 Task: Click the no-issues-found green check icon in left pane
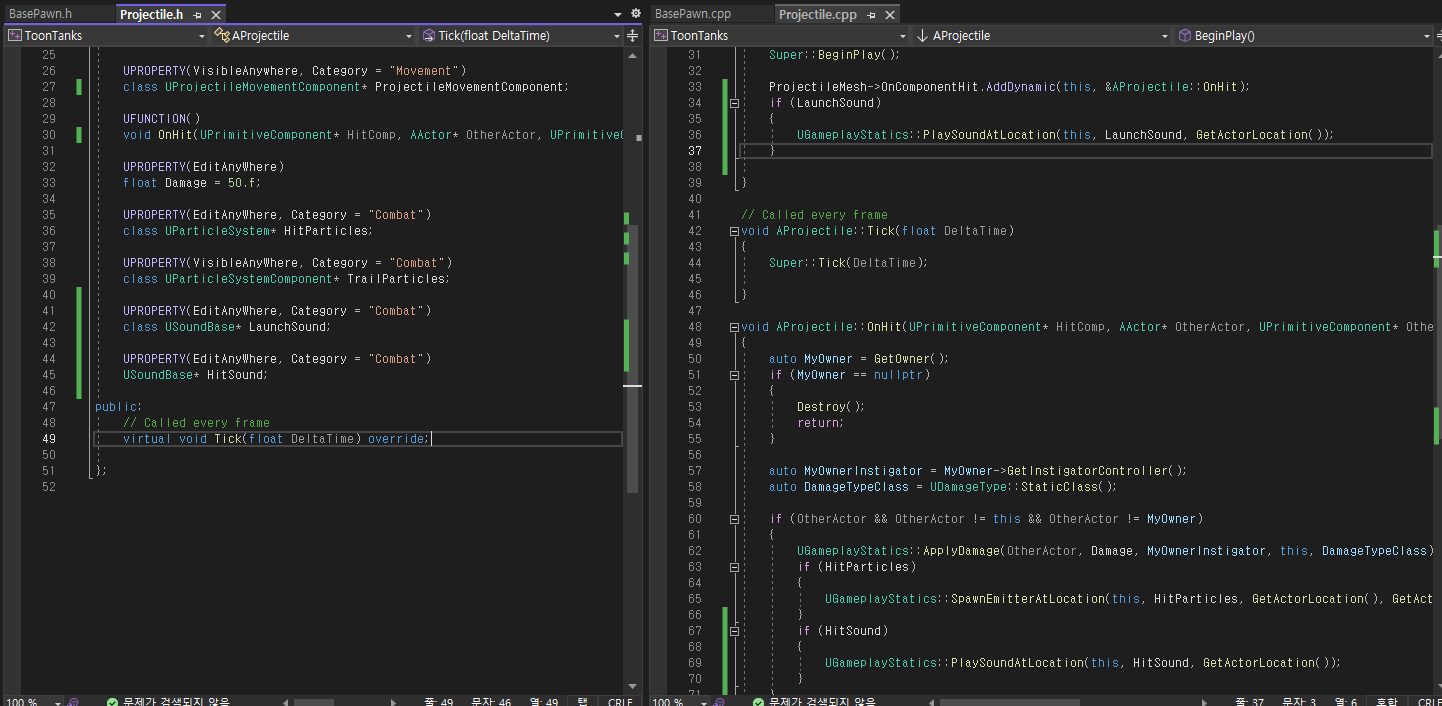113,701
